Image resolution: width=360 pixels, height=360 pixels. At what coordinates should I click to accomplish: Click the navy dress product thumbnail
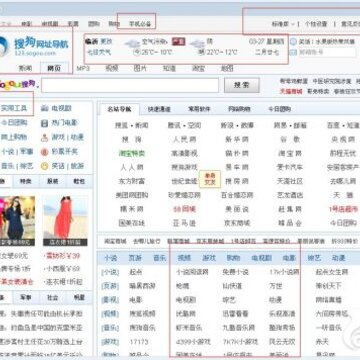17,221
